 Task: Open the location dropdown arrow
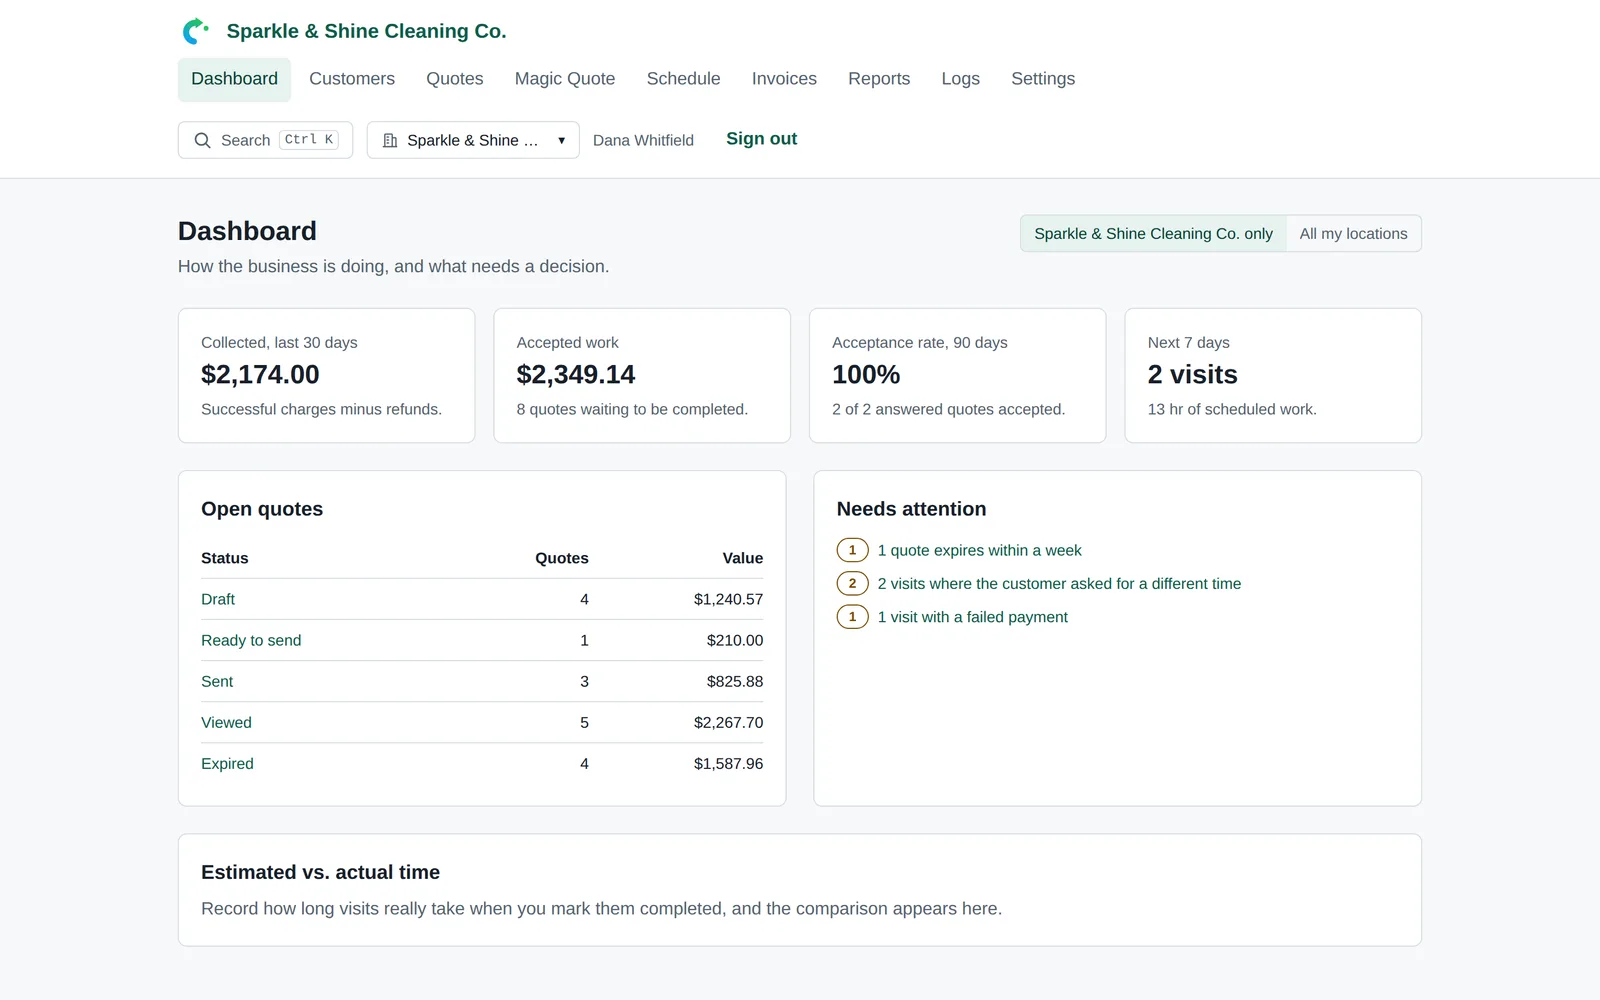click(x=562, y=140)
